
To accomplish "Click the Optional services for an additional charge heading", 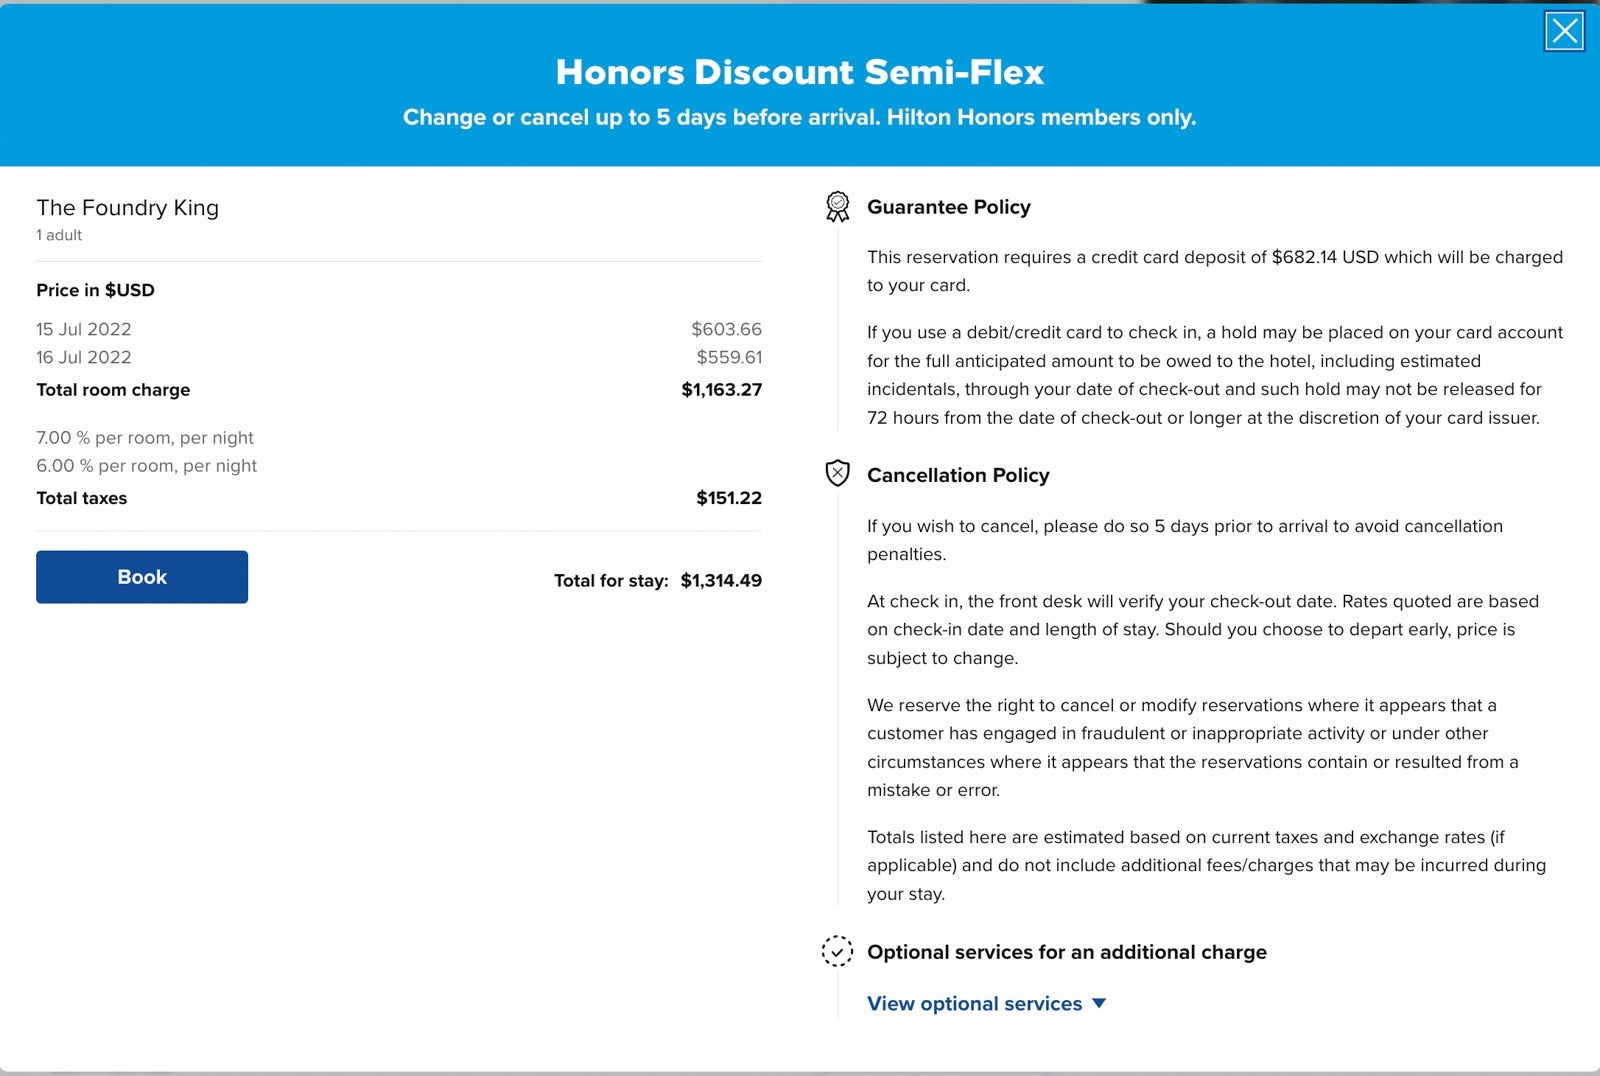I will [1066, 952].
